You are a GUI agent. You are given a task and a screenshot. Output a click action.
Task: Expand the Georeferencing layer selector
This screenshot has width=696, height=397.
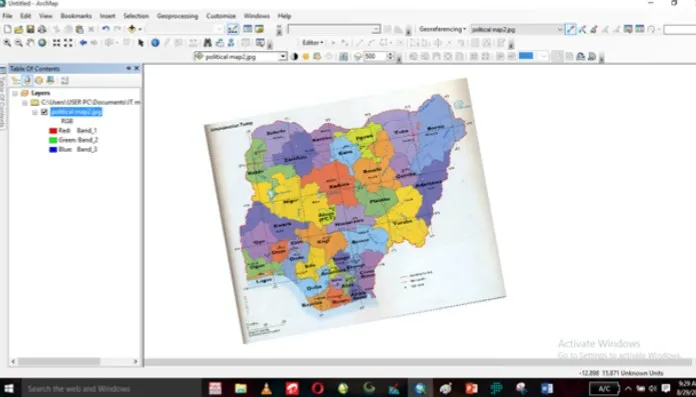tap(559, 30)
